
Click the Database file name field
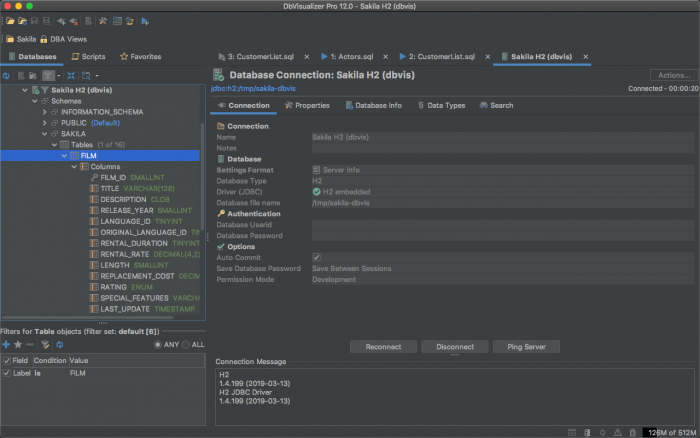503,203
